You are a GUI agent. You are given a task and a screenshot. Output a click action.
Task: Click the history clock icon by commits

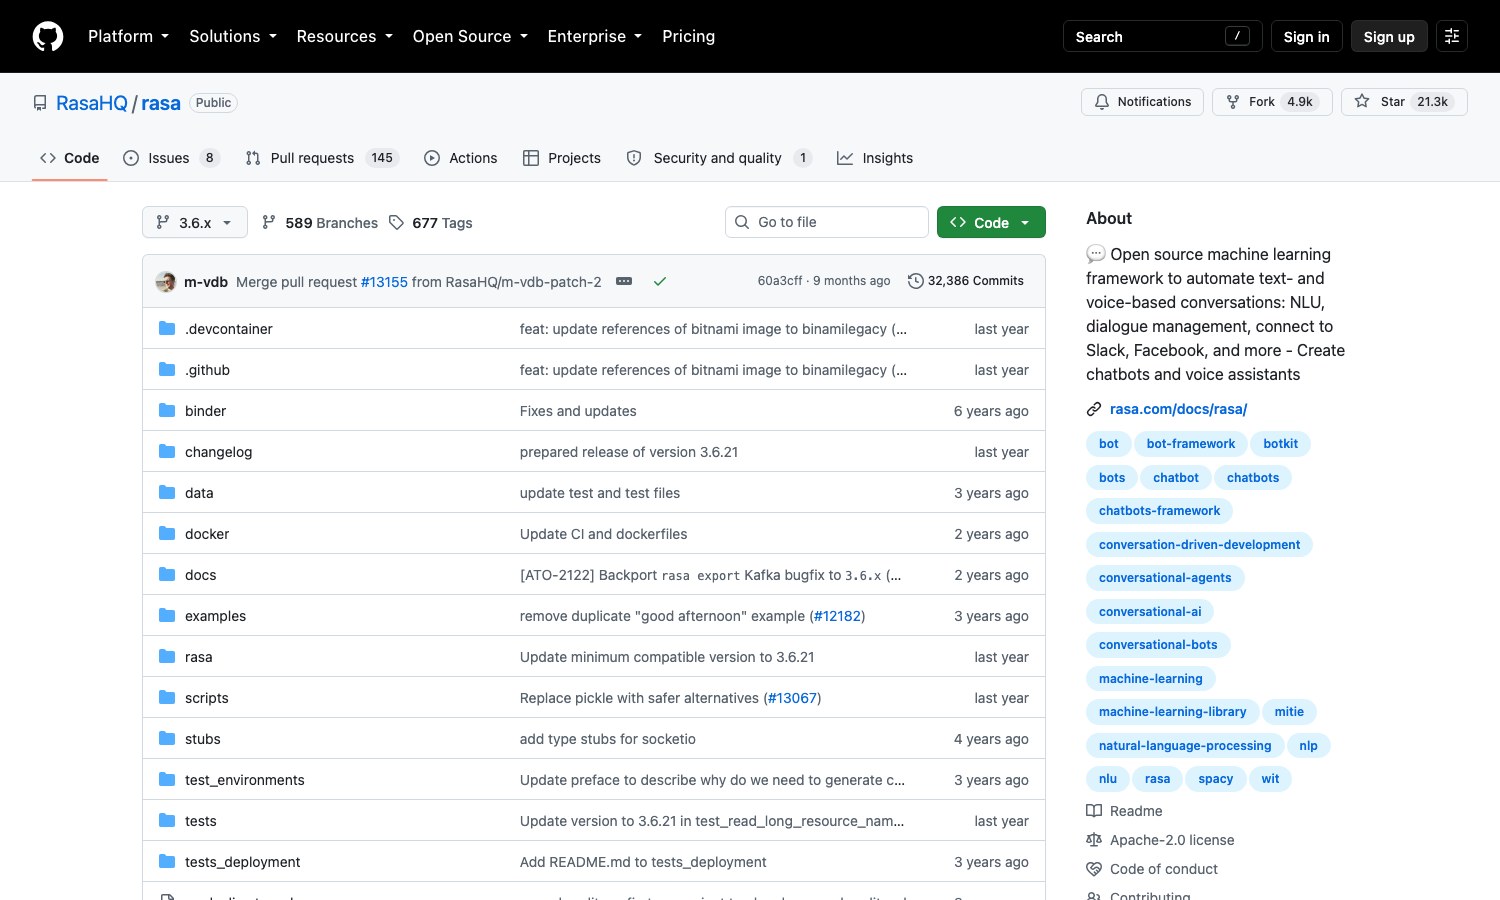click(915, 281)
